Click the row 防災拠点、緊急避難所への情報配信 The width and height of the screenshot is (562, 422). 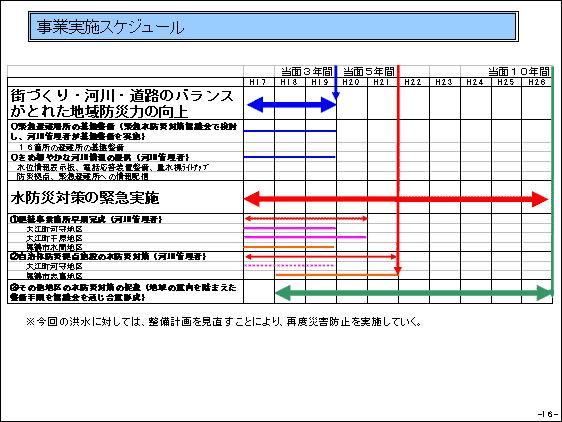click(x=82, y=176)
